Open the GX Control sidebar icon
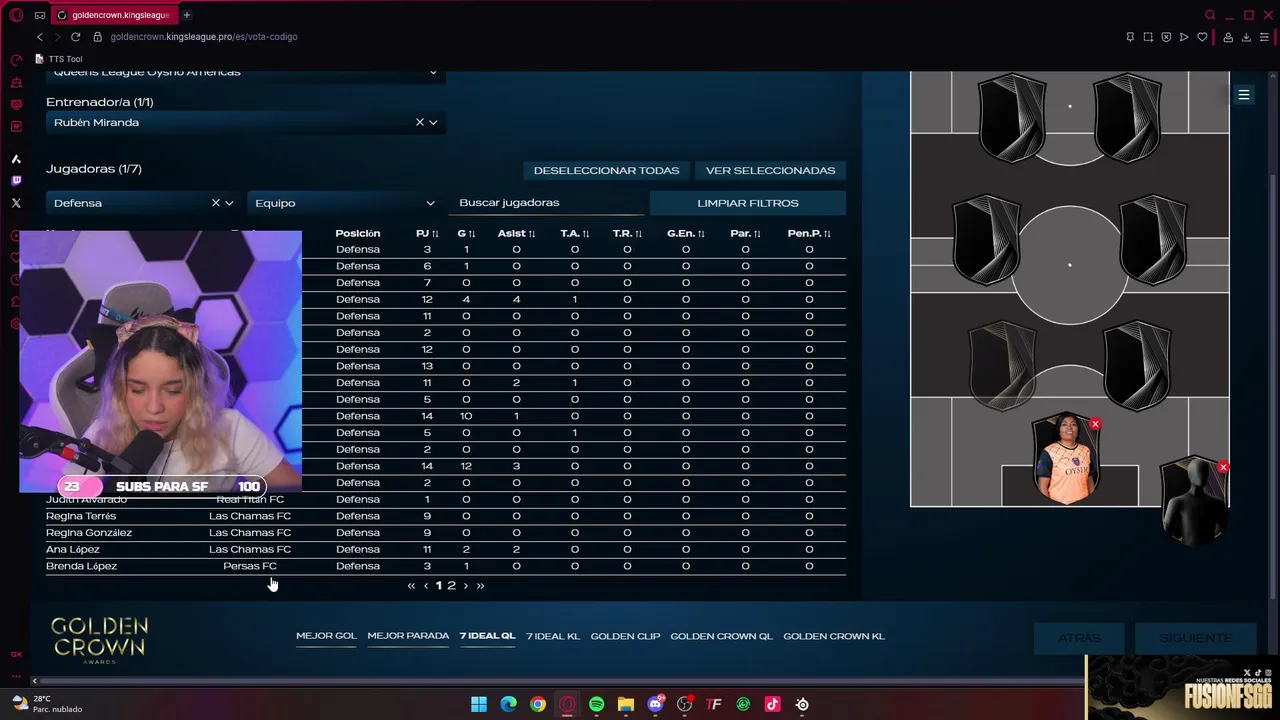 point(16,60)
